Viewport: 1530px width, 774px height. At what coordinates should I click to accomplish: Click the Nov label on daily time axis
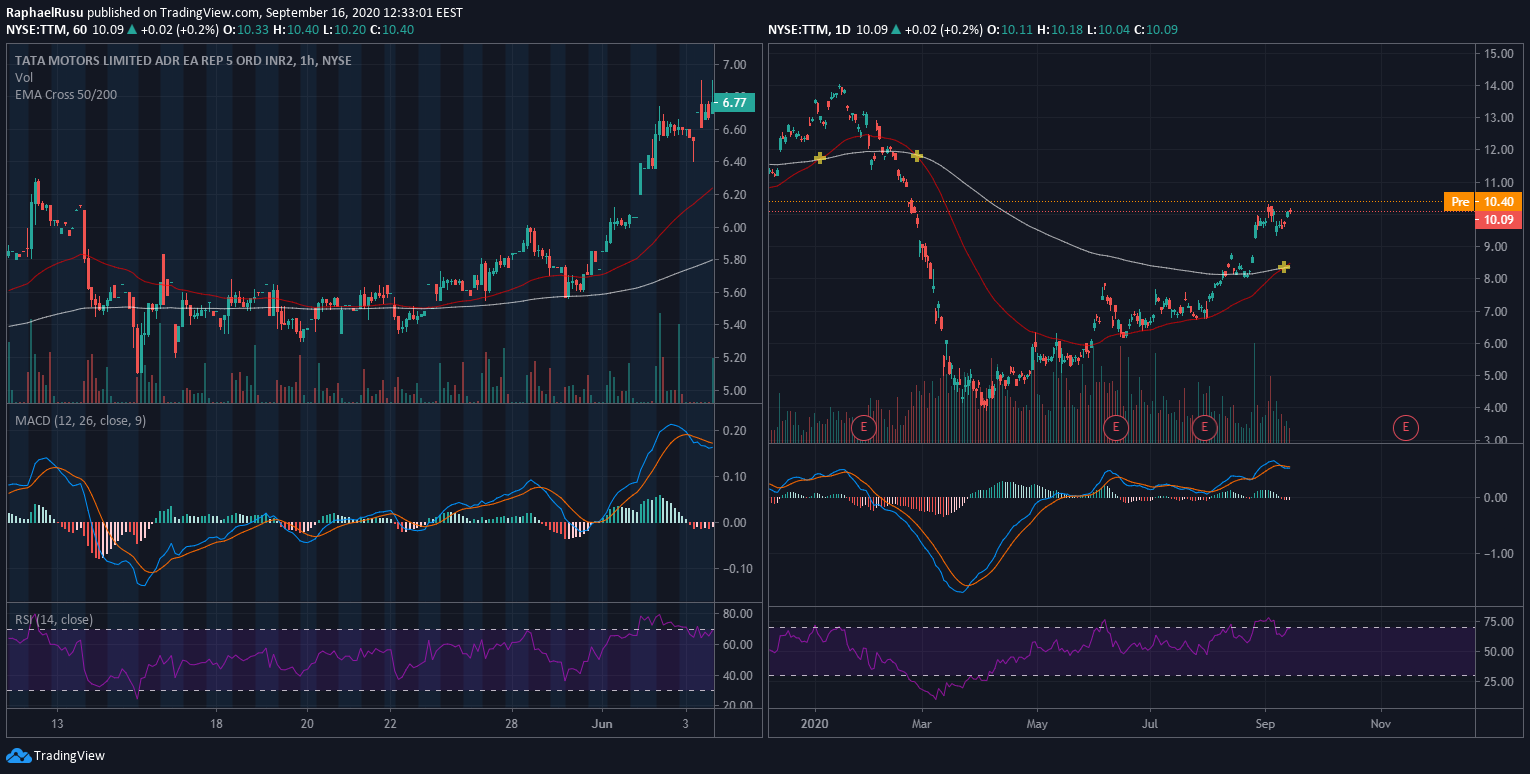(1380, 723)
